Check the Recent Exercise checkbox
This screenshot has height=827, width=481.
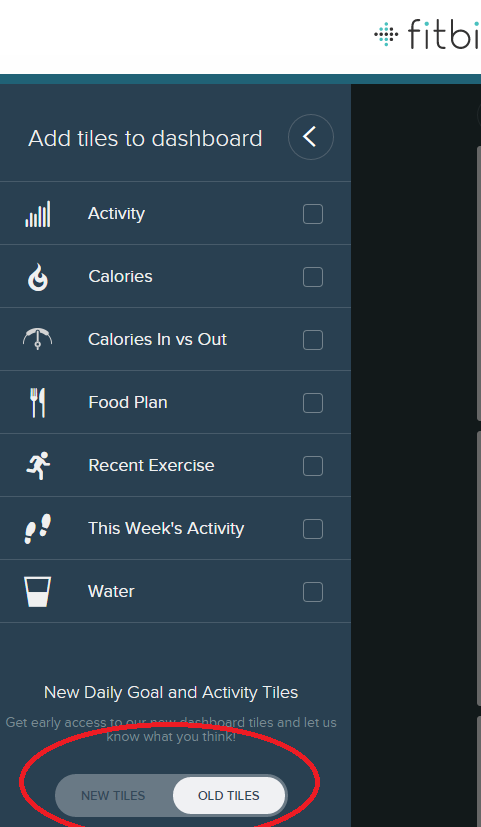point(313,466)
